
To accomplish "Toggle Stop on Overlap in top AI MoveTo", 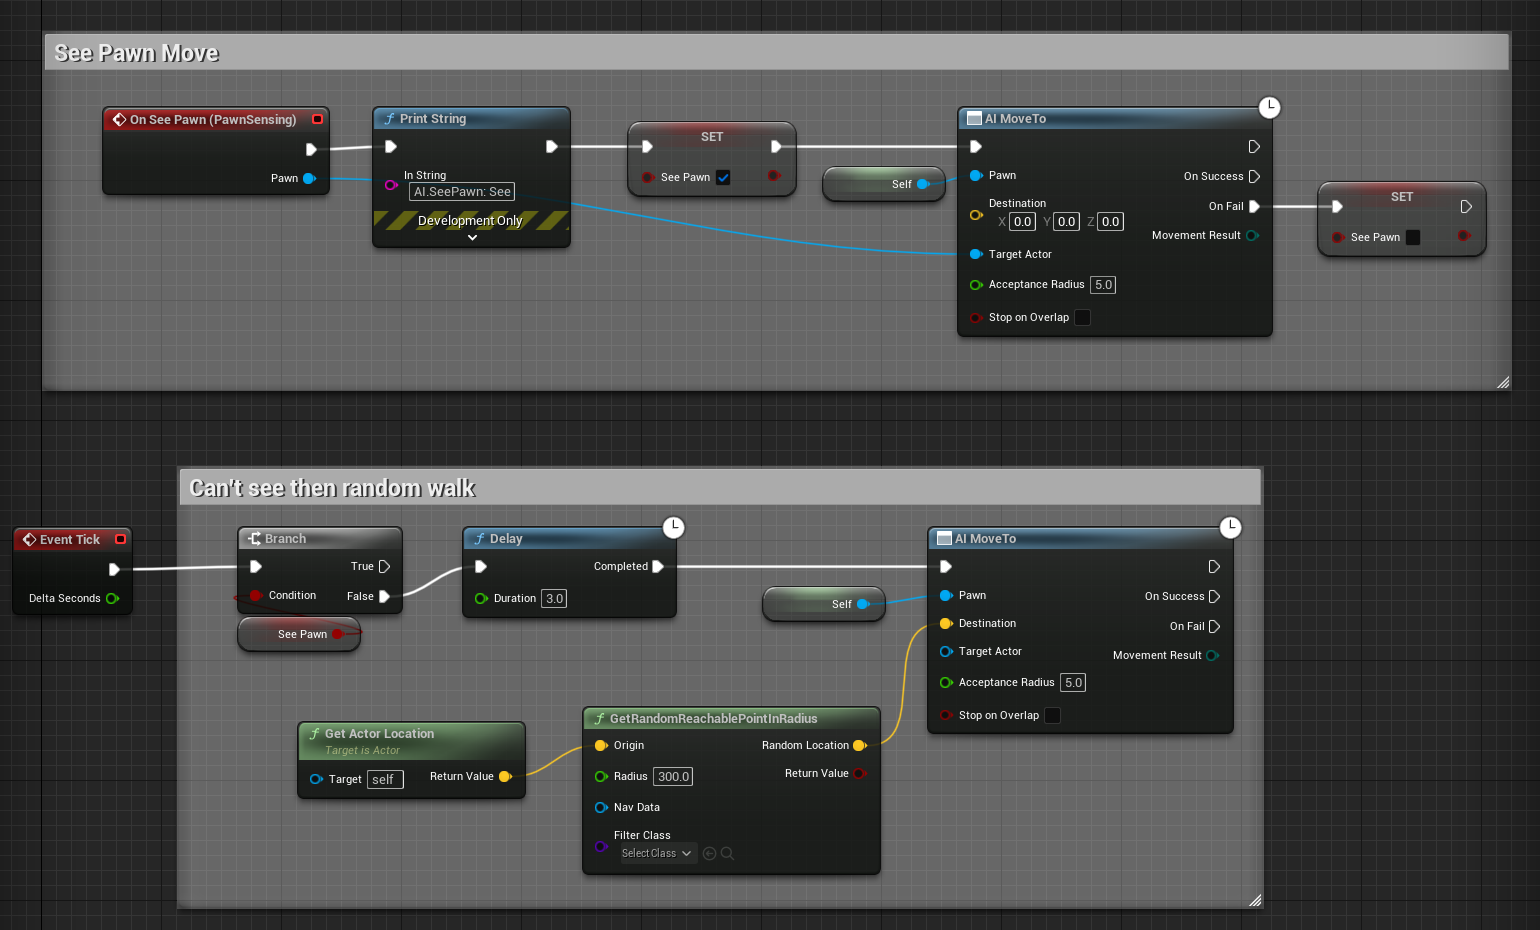I will pyautogui.click(x=1082, y=317).
